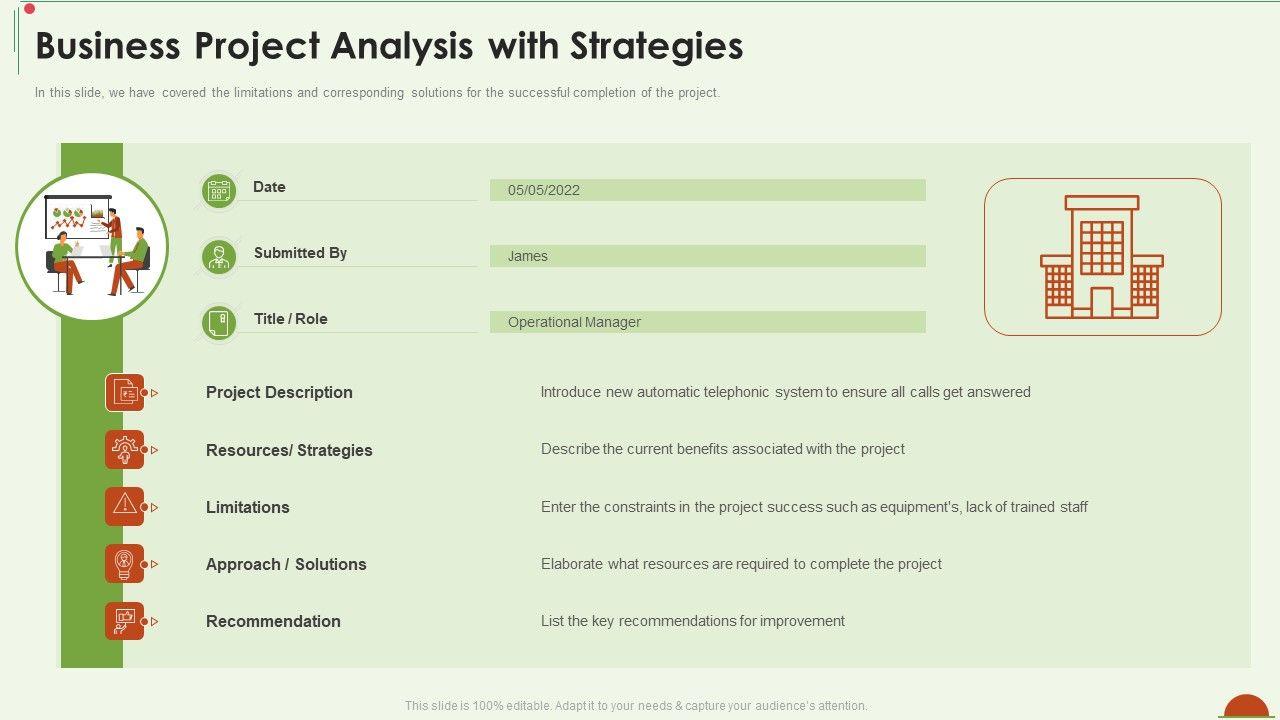Select the Date field showing 05/05/2022
Image resolution: width=1280 pixels, height=720 pixels.
click(707, 190)
